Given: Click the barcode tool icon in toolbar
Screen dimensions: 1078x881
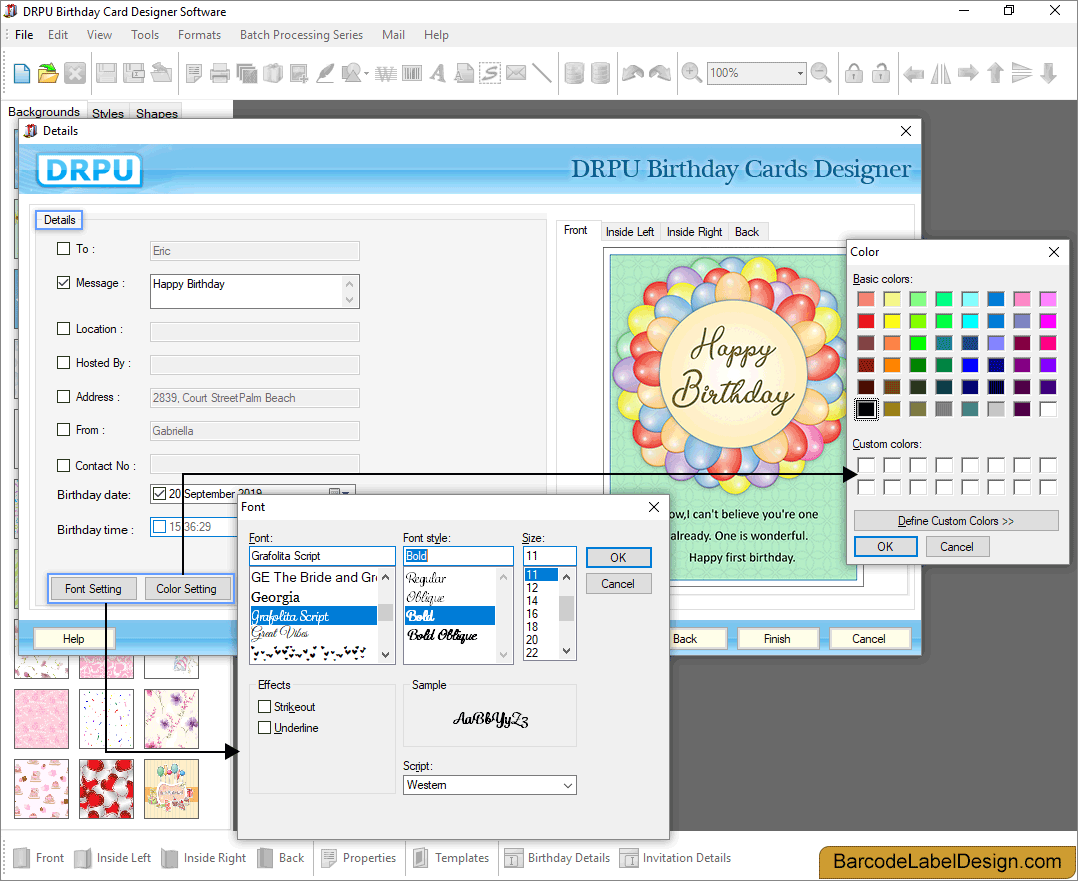Looking at the screenshot, I should [x=412, y=73].
